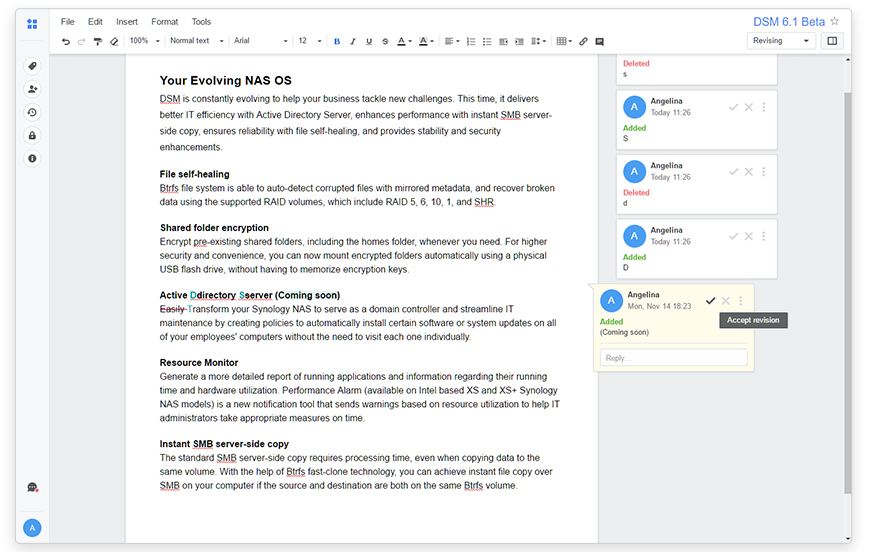Viewport: 869px width, 552px height.
Task: Reject the Added S revision
Action: (749, 107)
